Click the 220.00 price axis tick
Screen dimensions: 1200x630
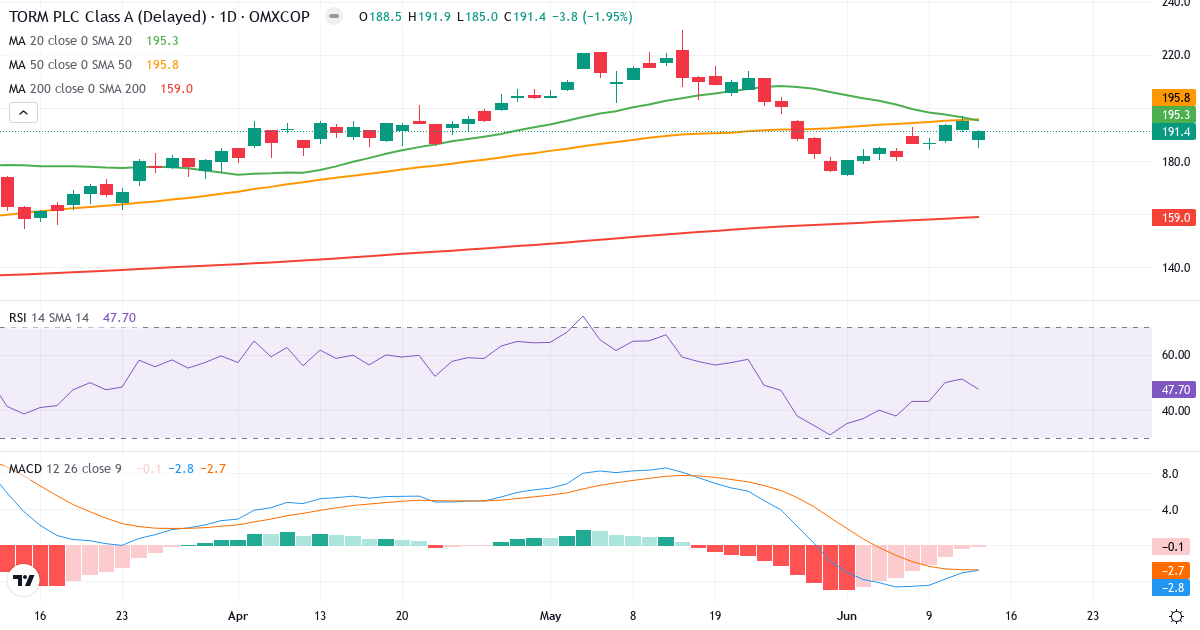1174,55
